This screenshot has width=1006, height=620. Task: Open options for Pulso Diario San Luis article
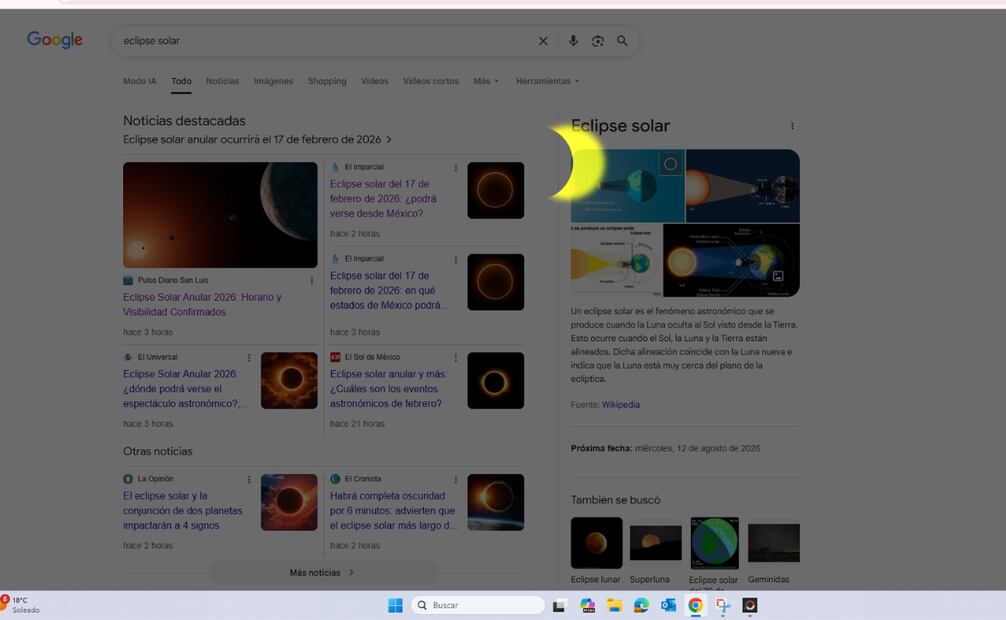click(312, 280)
